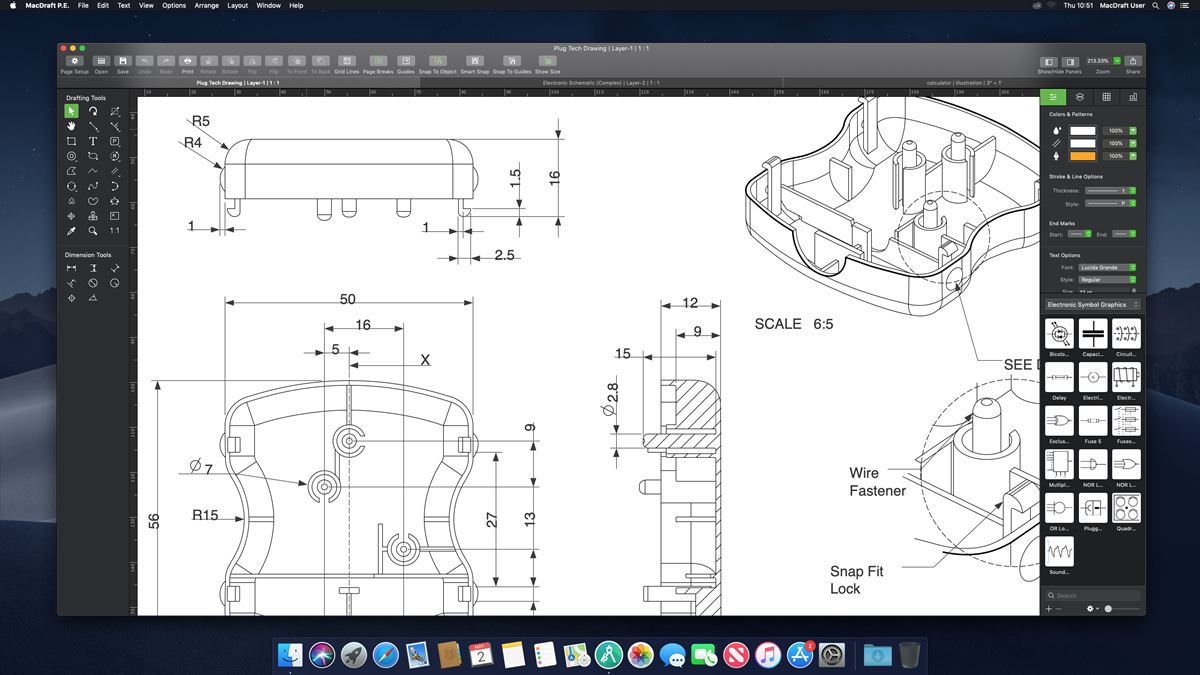Select the Fuse 5 symbol thumbnail
This screenshot has height=675, width=1200.
tap(1093, 420)
